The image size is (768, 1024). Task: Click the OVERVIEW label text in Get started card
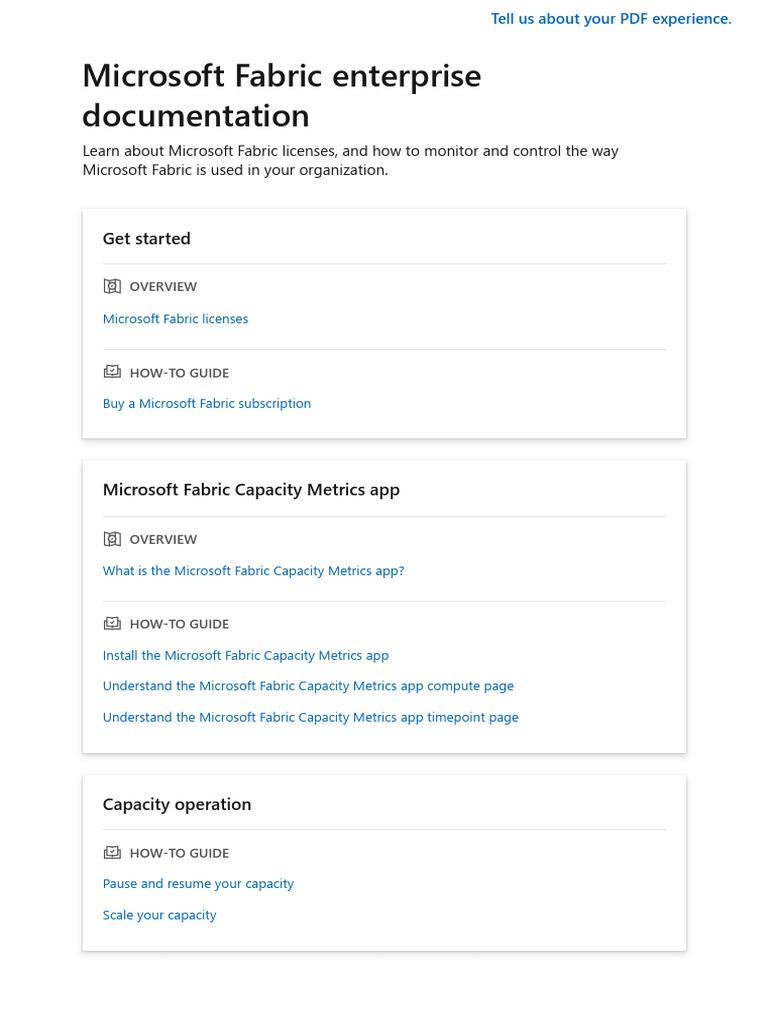(163, 287)
